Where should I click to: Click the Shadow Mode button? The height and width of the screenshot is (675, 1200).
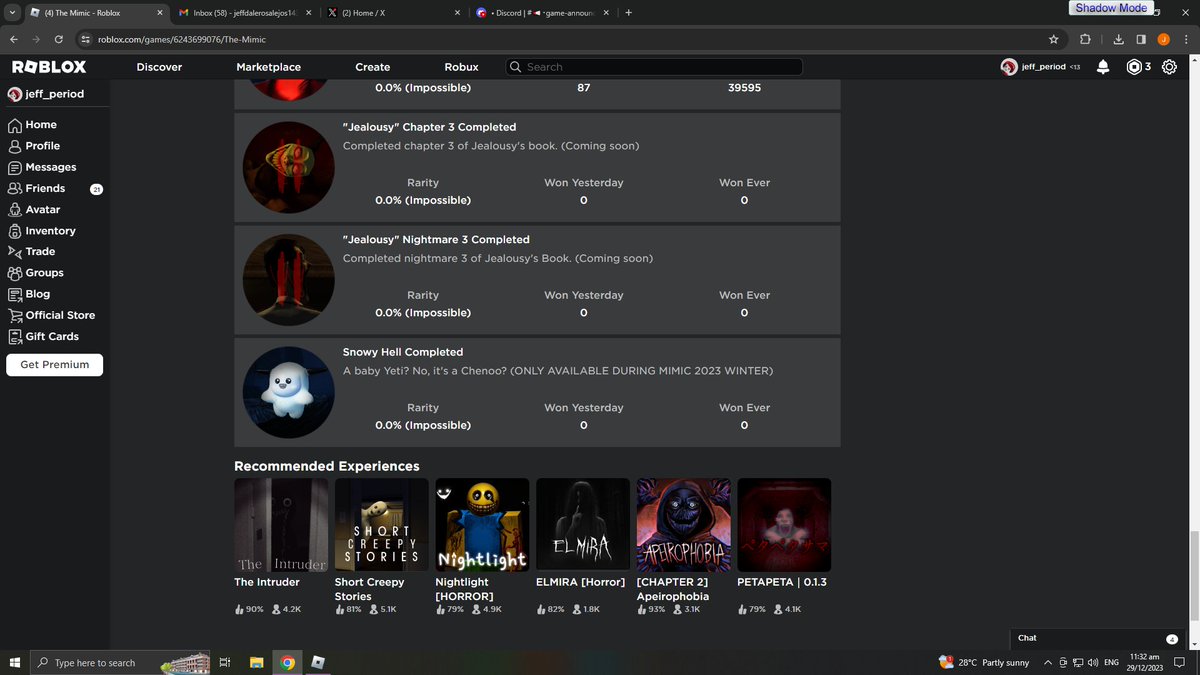point(1111,8)
